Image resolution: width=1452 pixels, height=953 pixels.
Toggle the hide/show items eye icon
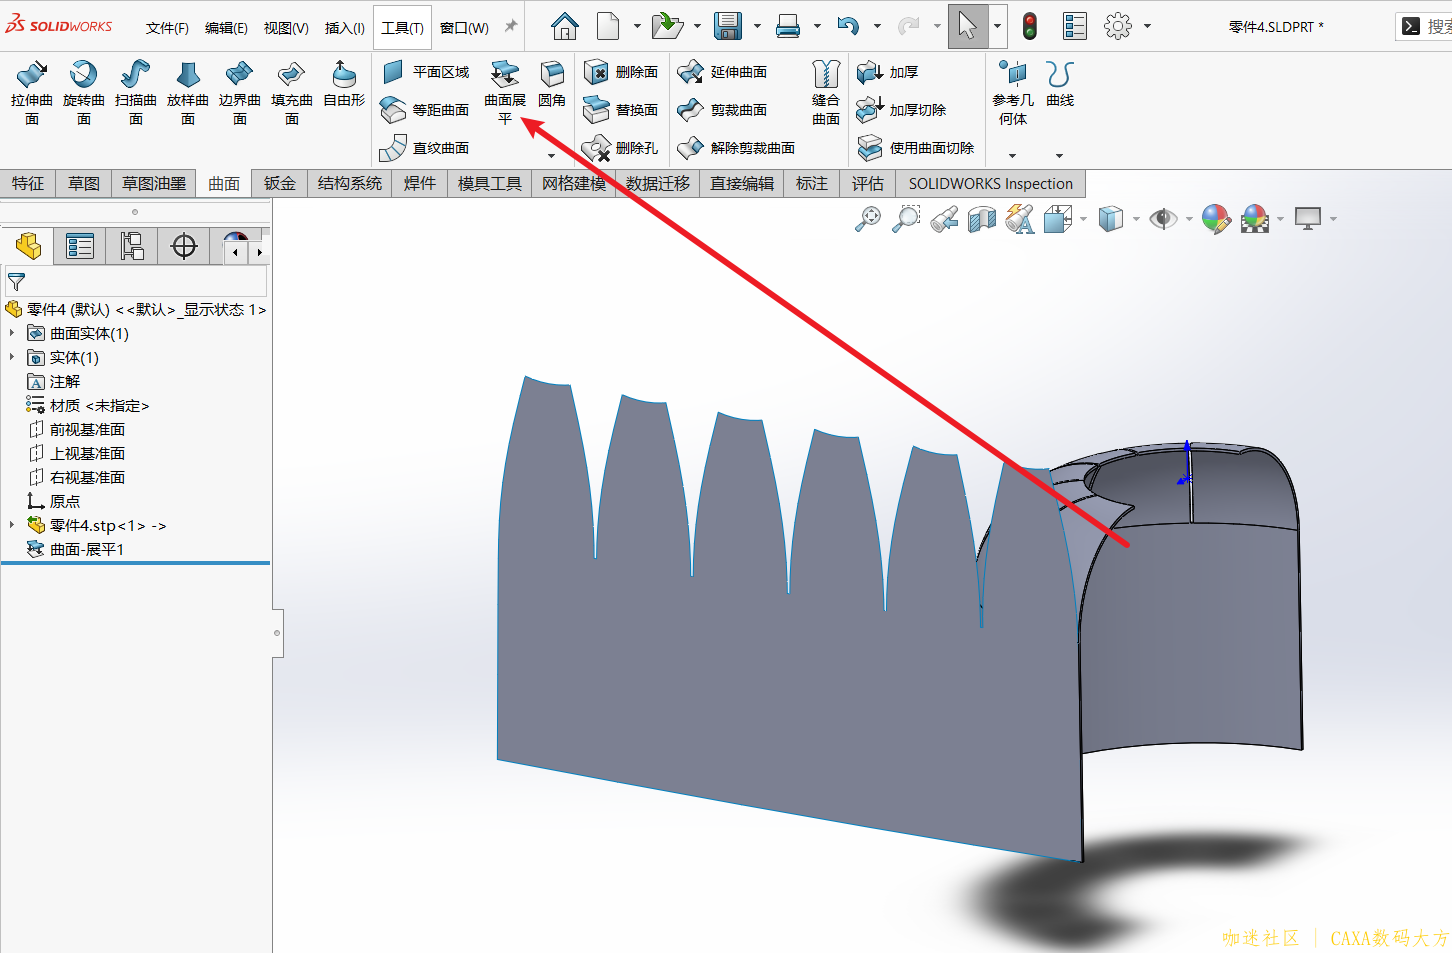coord(1162,219)
